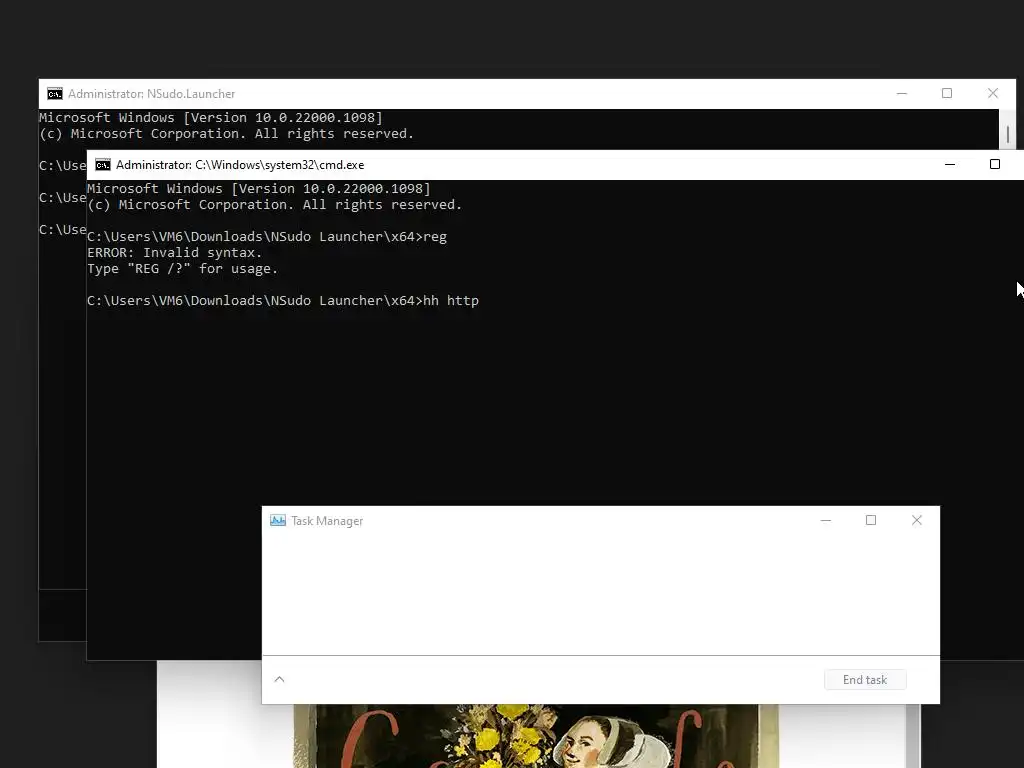
Task: Click the Windows version line in cmd.exe
Action: pyautogui.click(x=259, y=189)
